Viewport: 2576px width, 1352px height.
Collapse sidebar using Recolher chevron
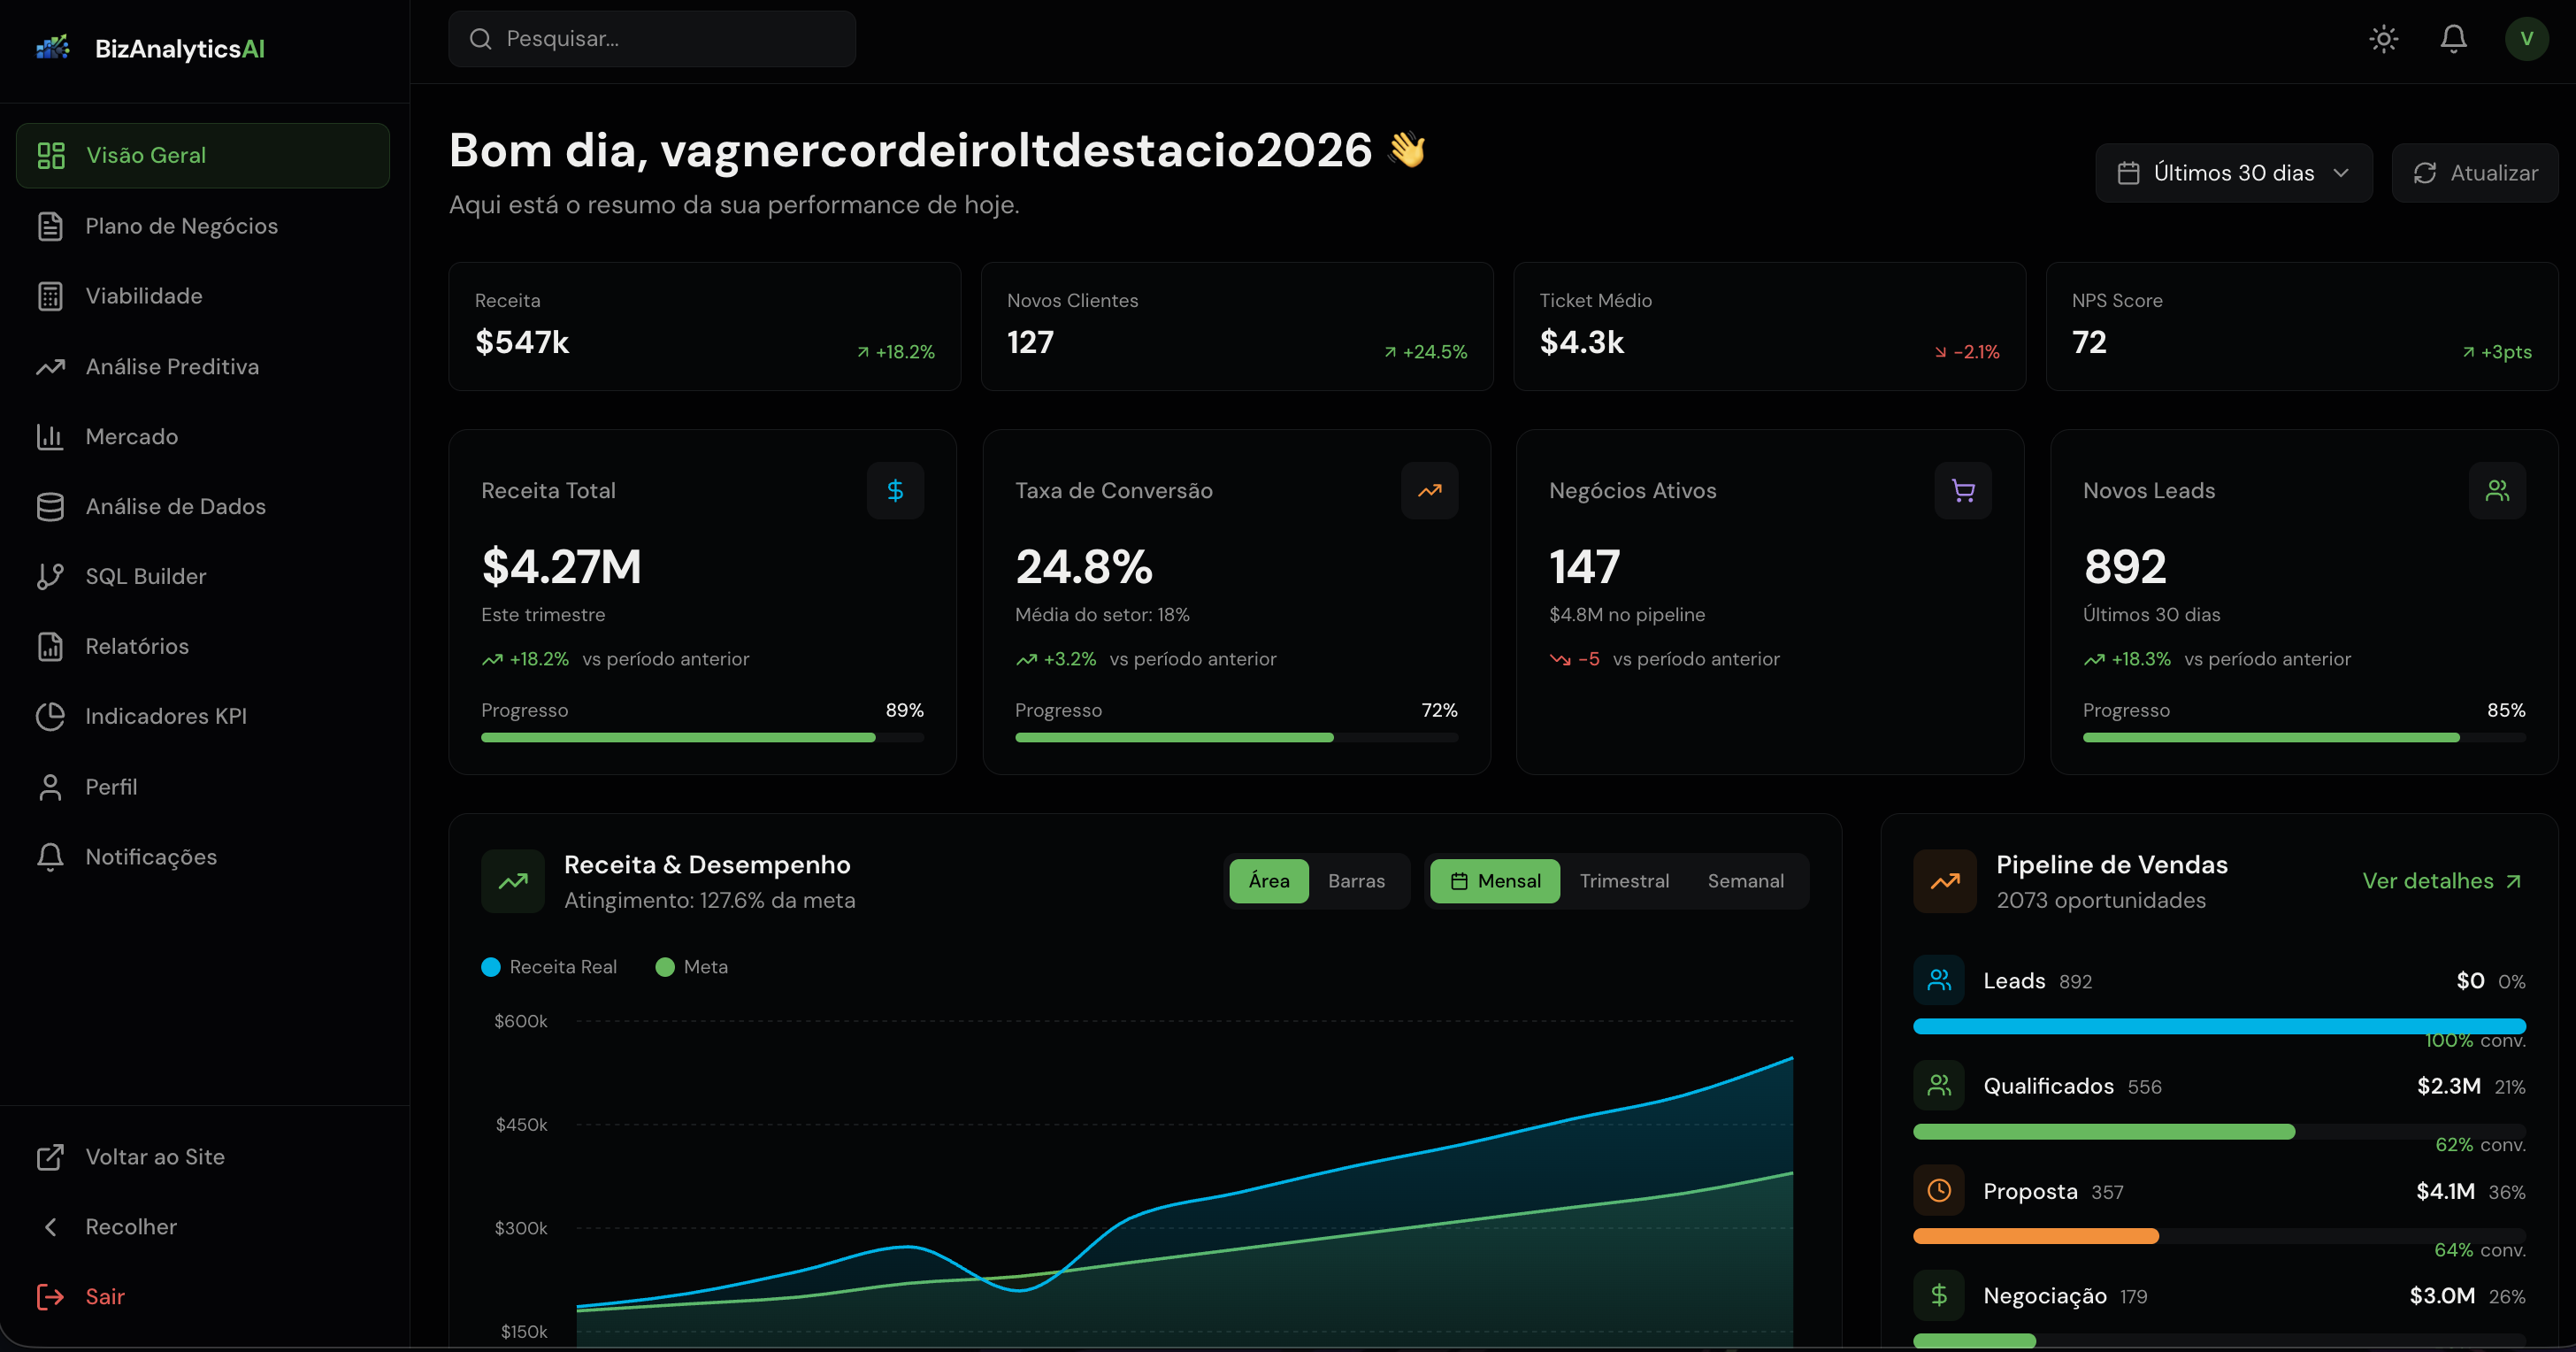point(51,1227)
